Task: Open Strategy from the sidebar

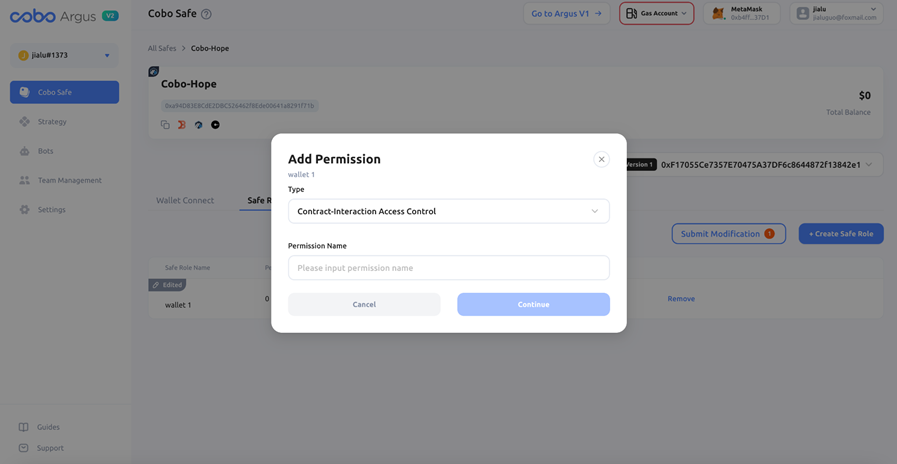Action: pyautogui.click(x=52, y=122)
